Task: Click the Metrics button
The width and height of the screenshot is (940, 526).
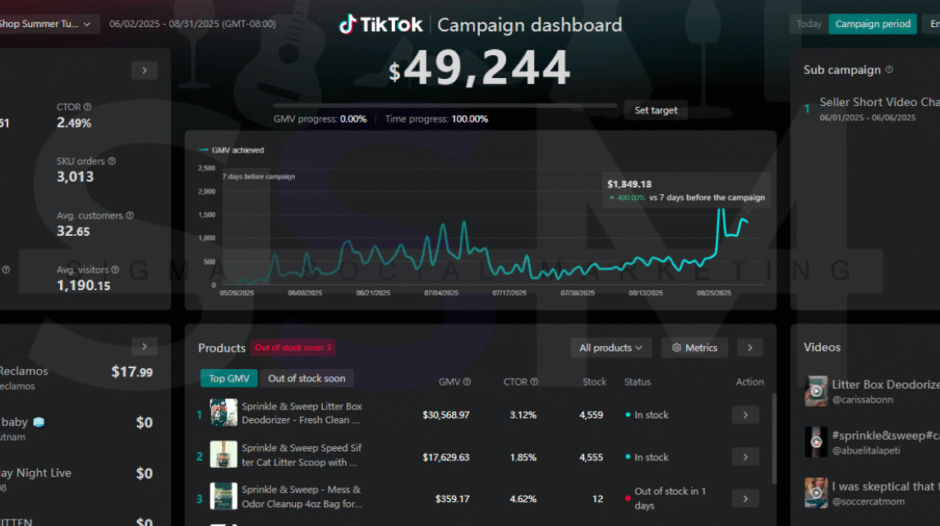Action: [695, 348]
